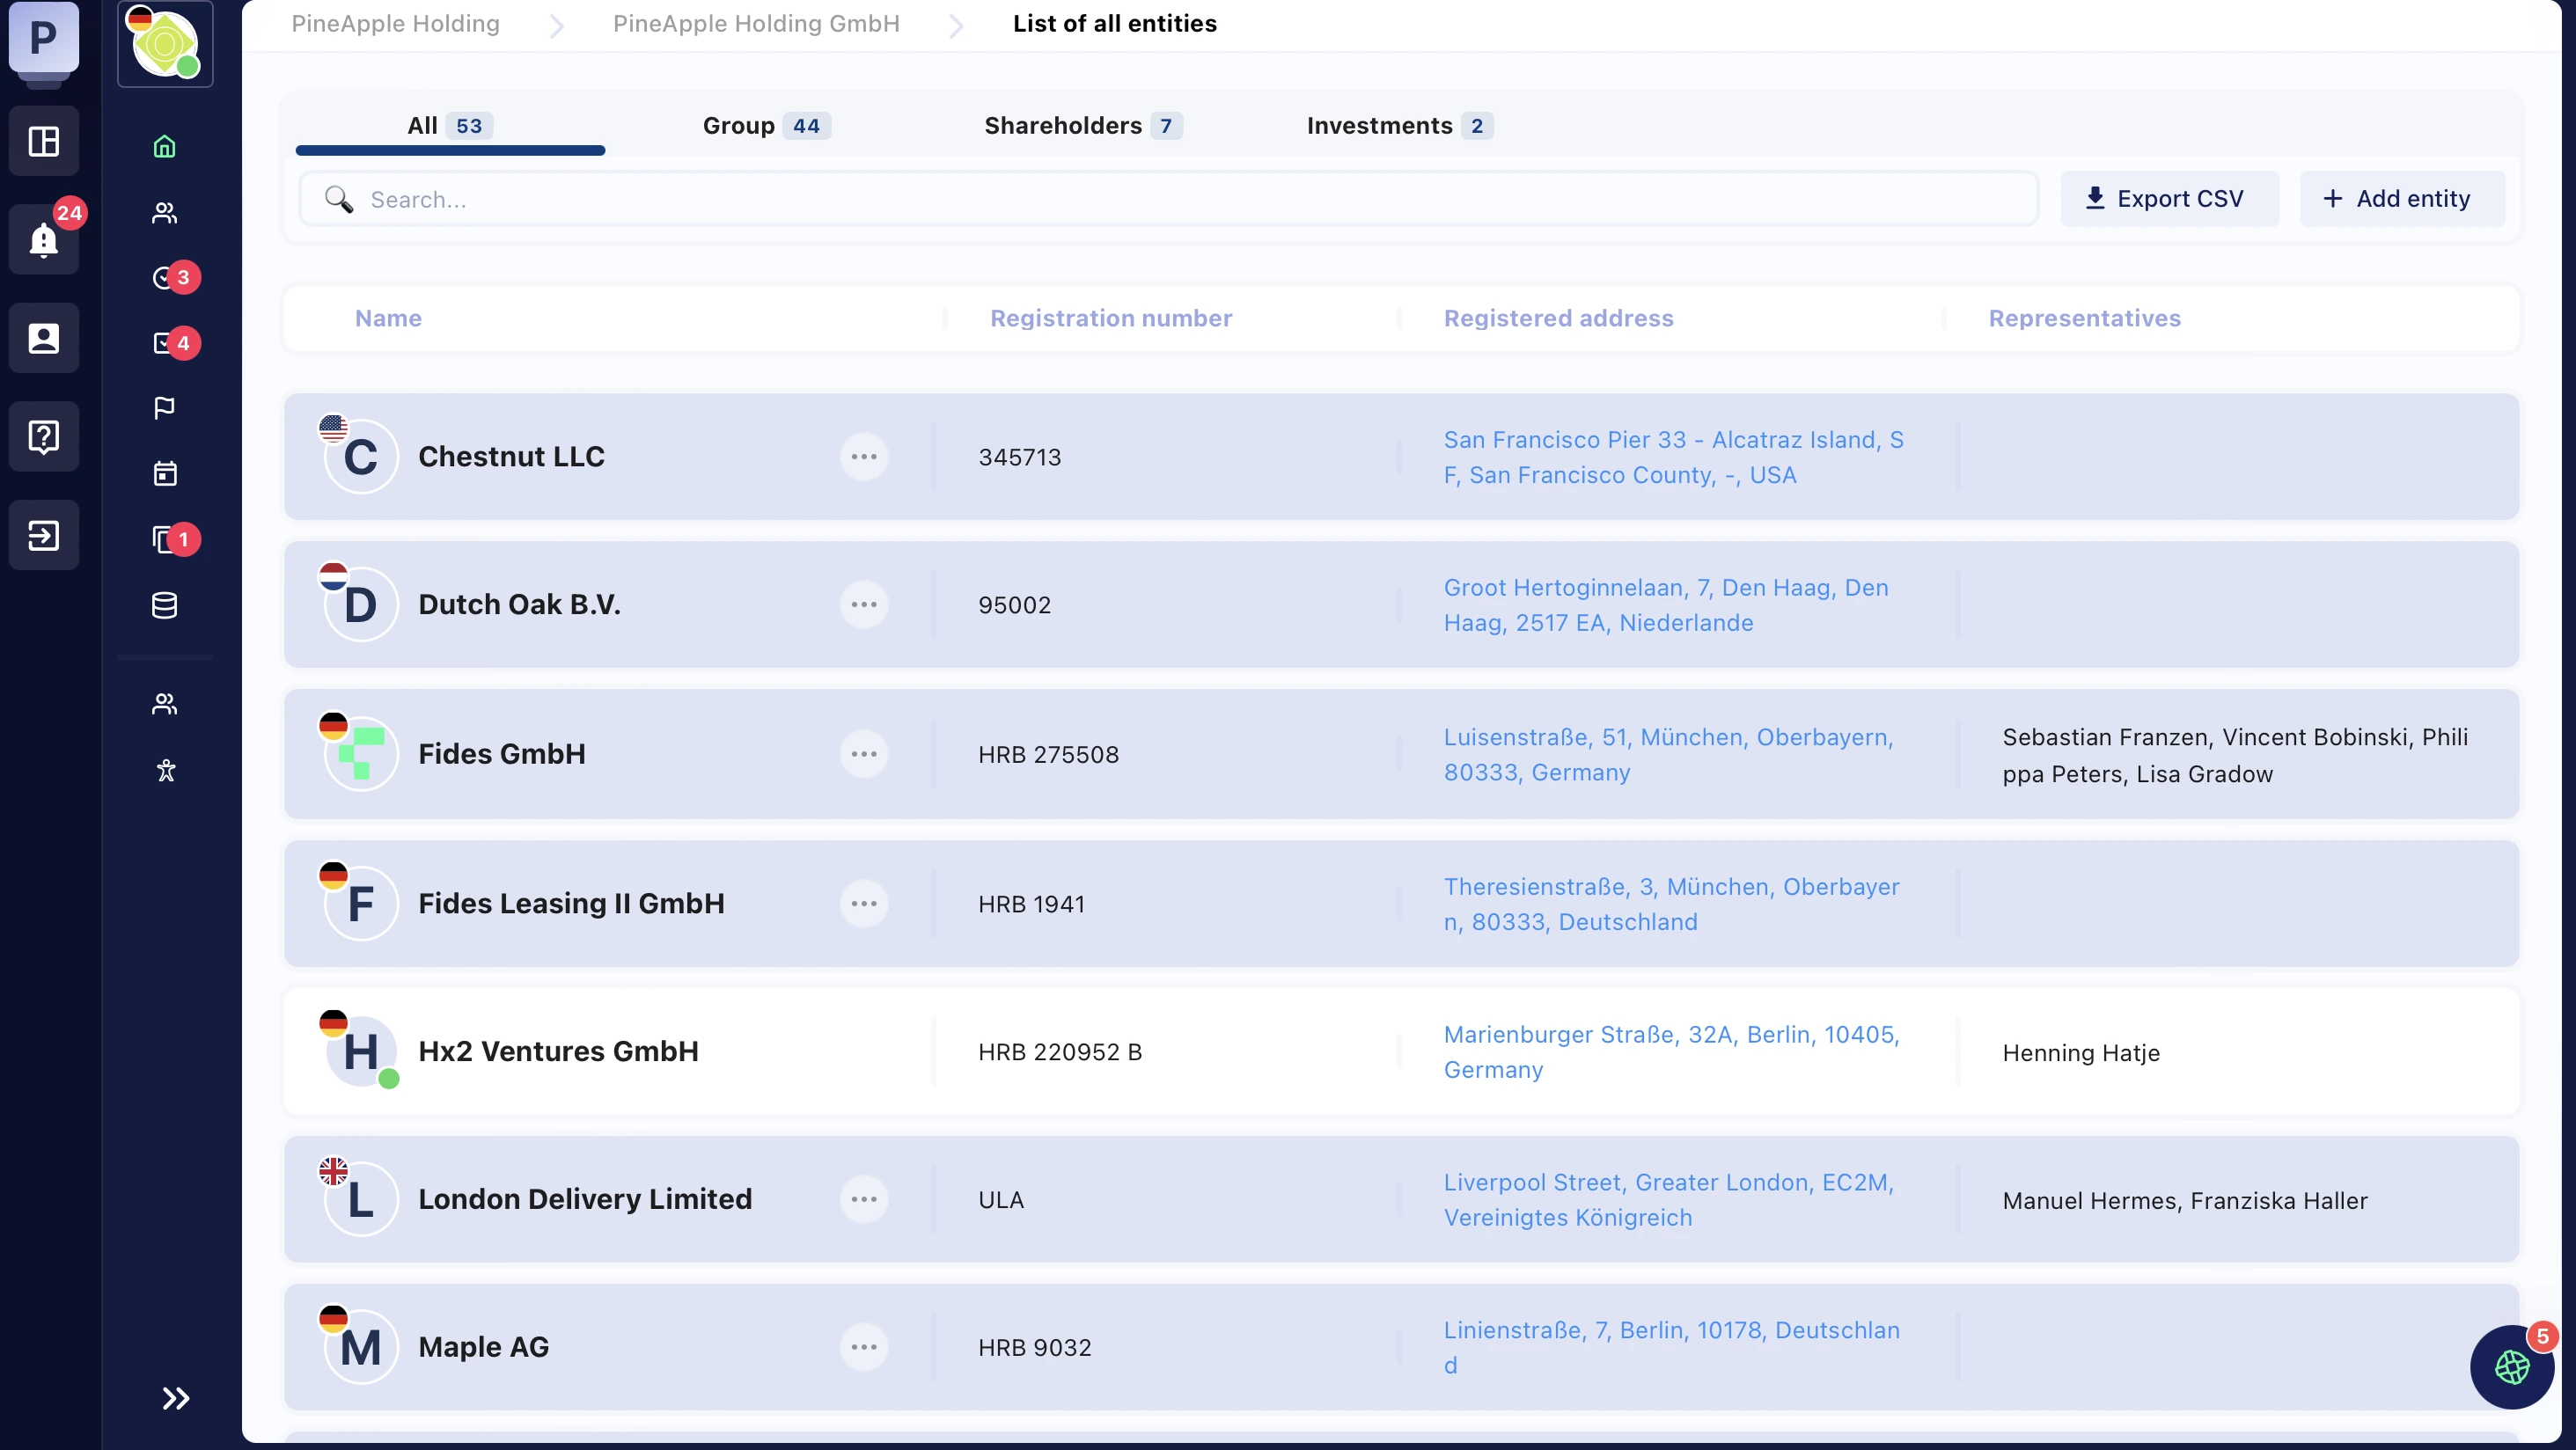Open the accessibility person icon in sidebar

165,770
